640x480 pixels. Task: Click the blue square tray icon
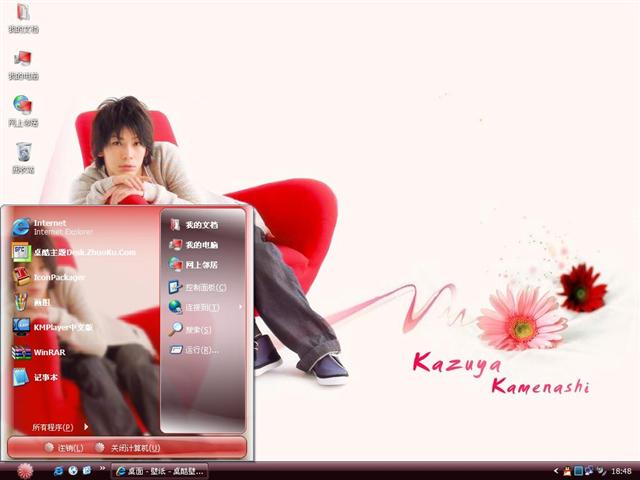point(578,471)
